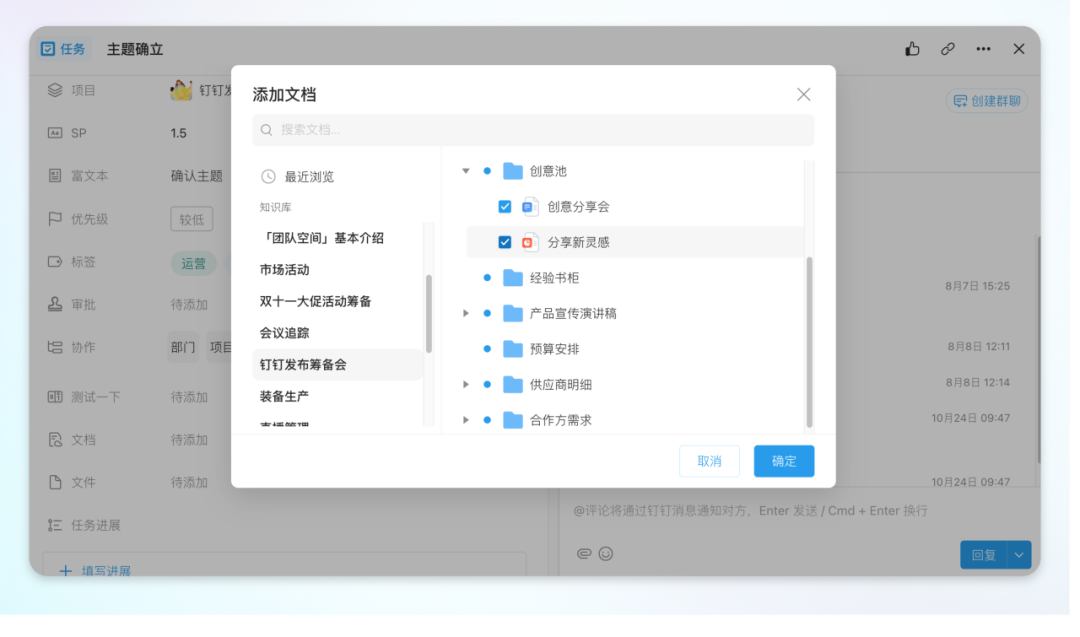
Task: Open the three-dots more menu
Action: click(983, 49)
